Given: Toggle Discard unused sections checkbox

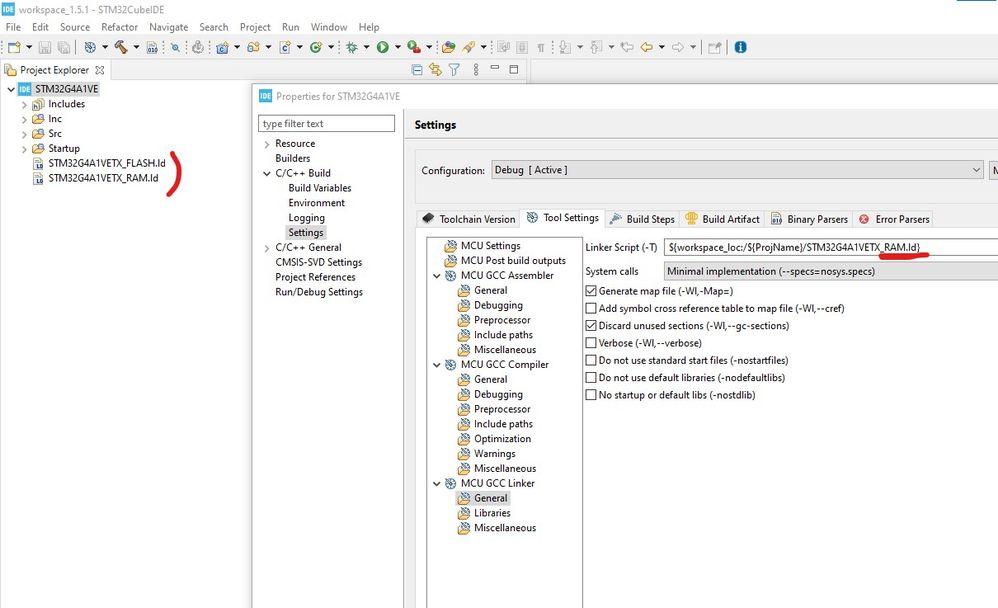Looking at the screenshot, I should point(591,325).
